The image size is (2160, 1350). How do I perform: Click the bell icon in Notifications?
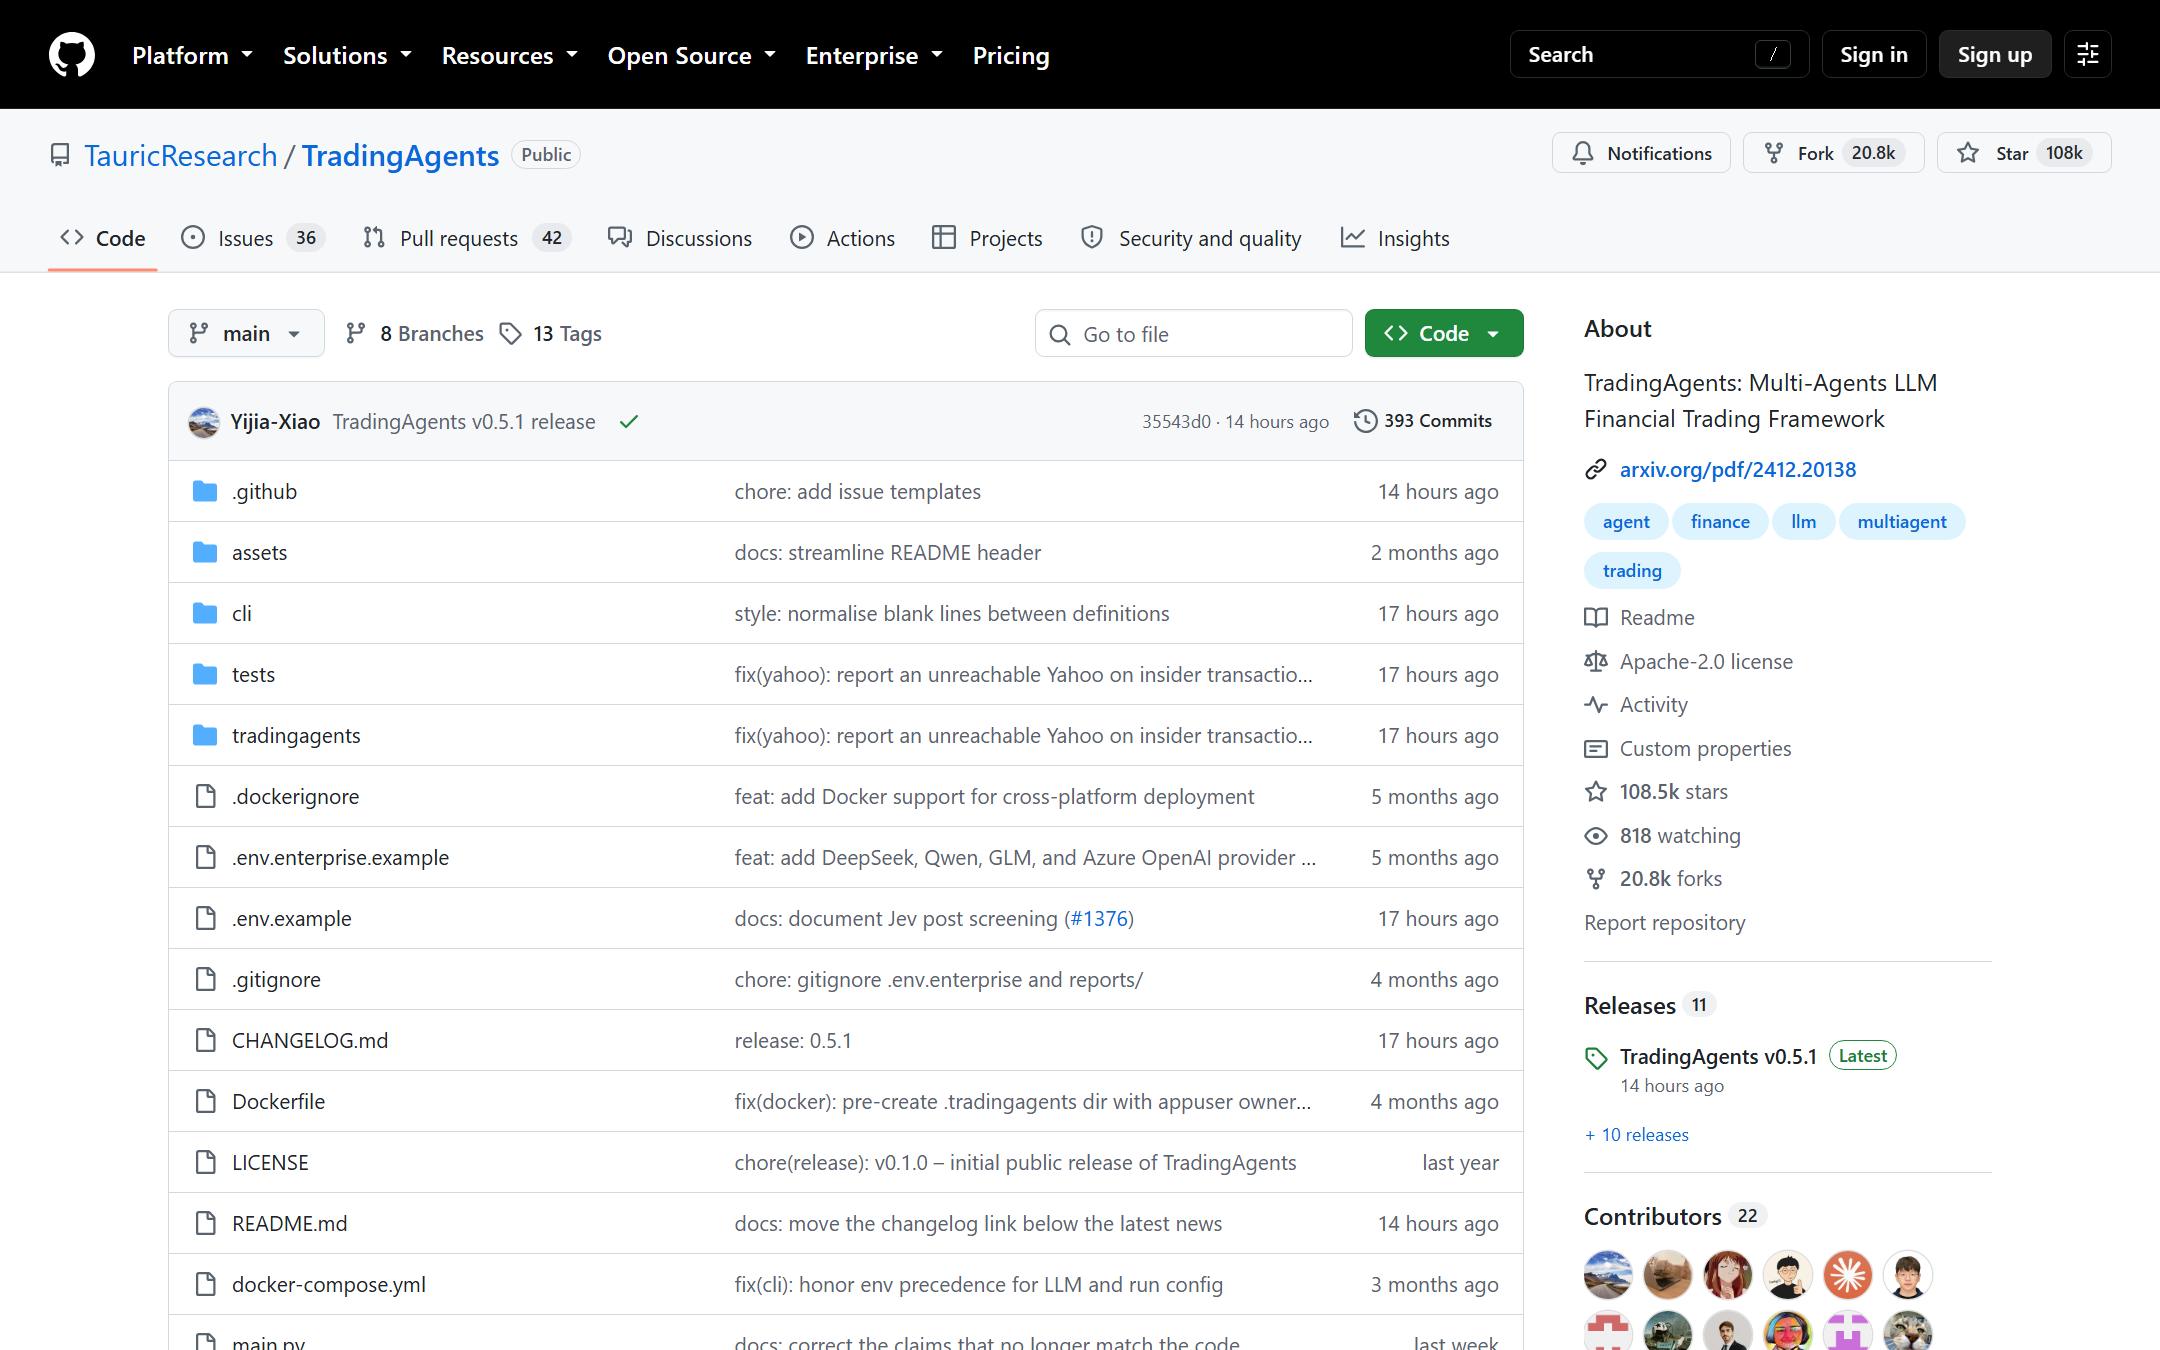pyautogui.click(x=1583, y=153)
